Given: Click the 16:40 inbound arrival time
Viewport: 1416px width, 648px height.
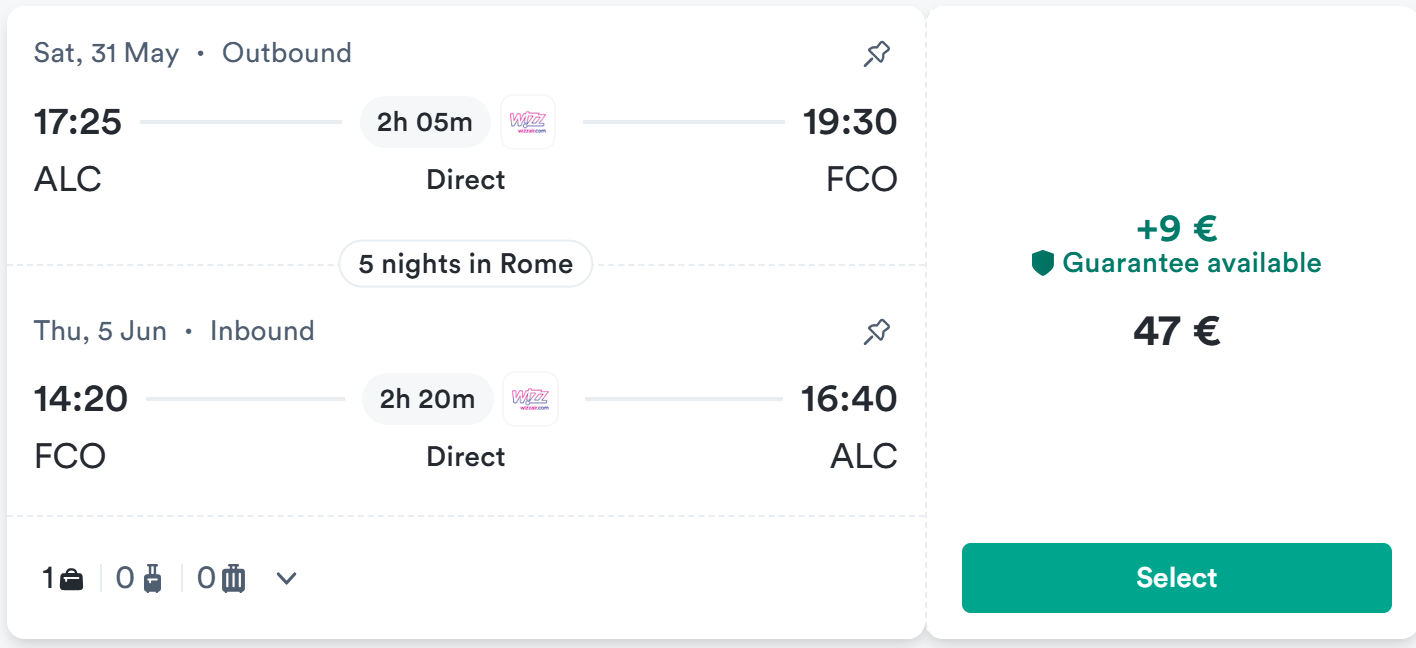Looking at the screenshot, I should pos(849,400).
